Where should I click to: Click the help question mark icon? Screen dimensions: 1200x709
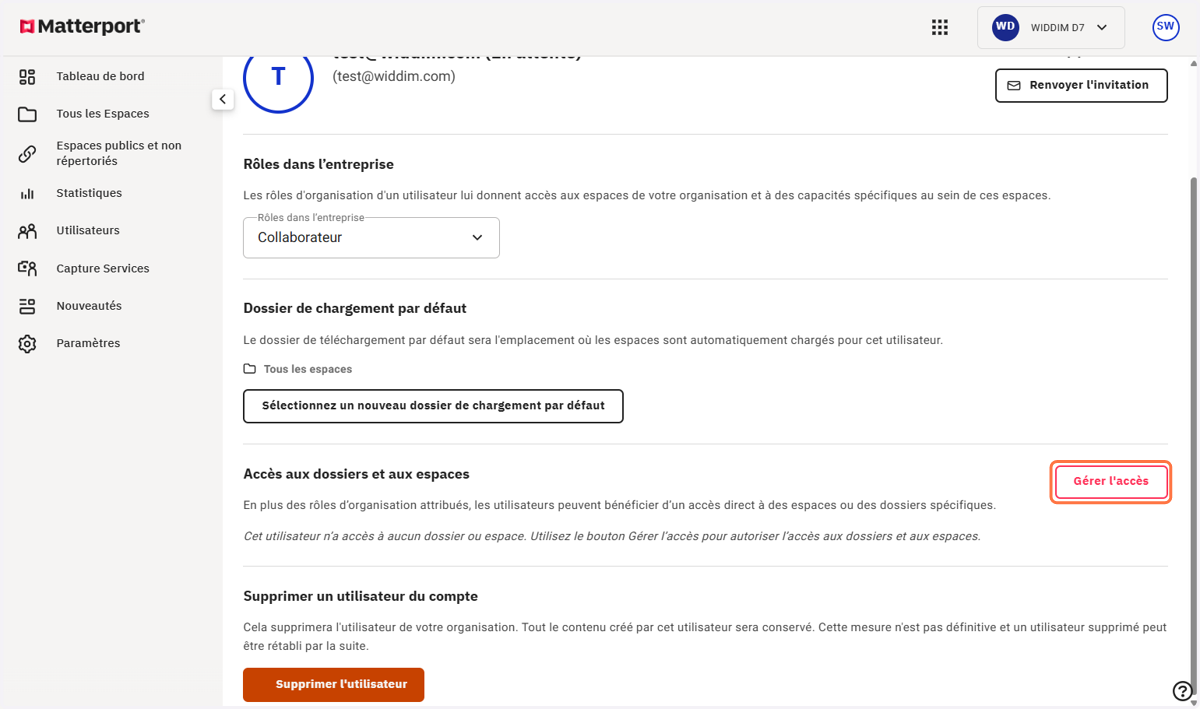tap(1182, 691)
